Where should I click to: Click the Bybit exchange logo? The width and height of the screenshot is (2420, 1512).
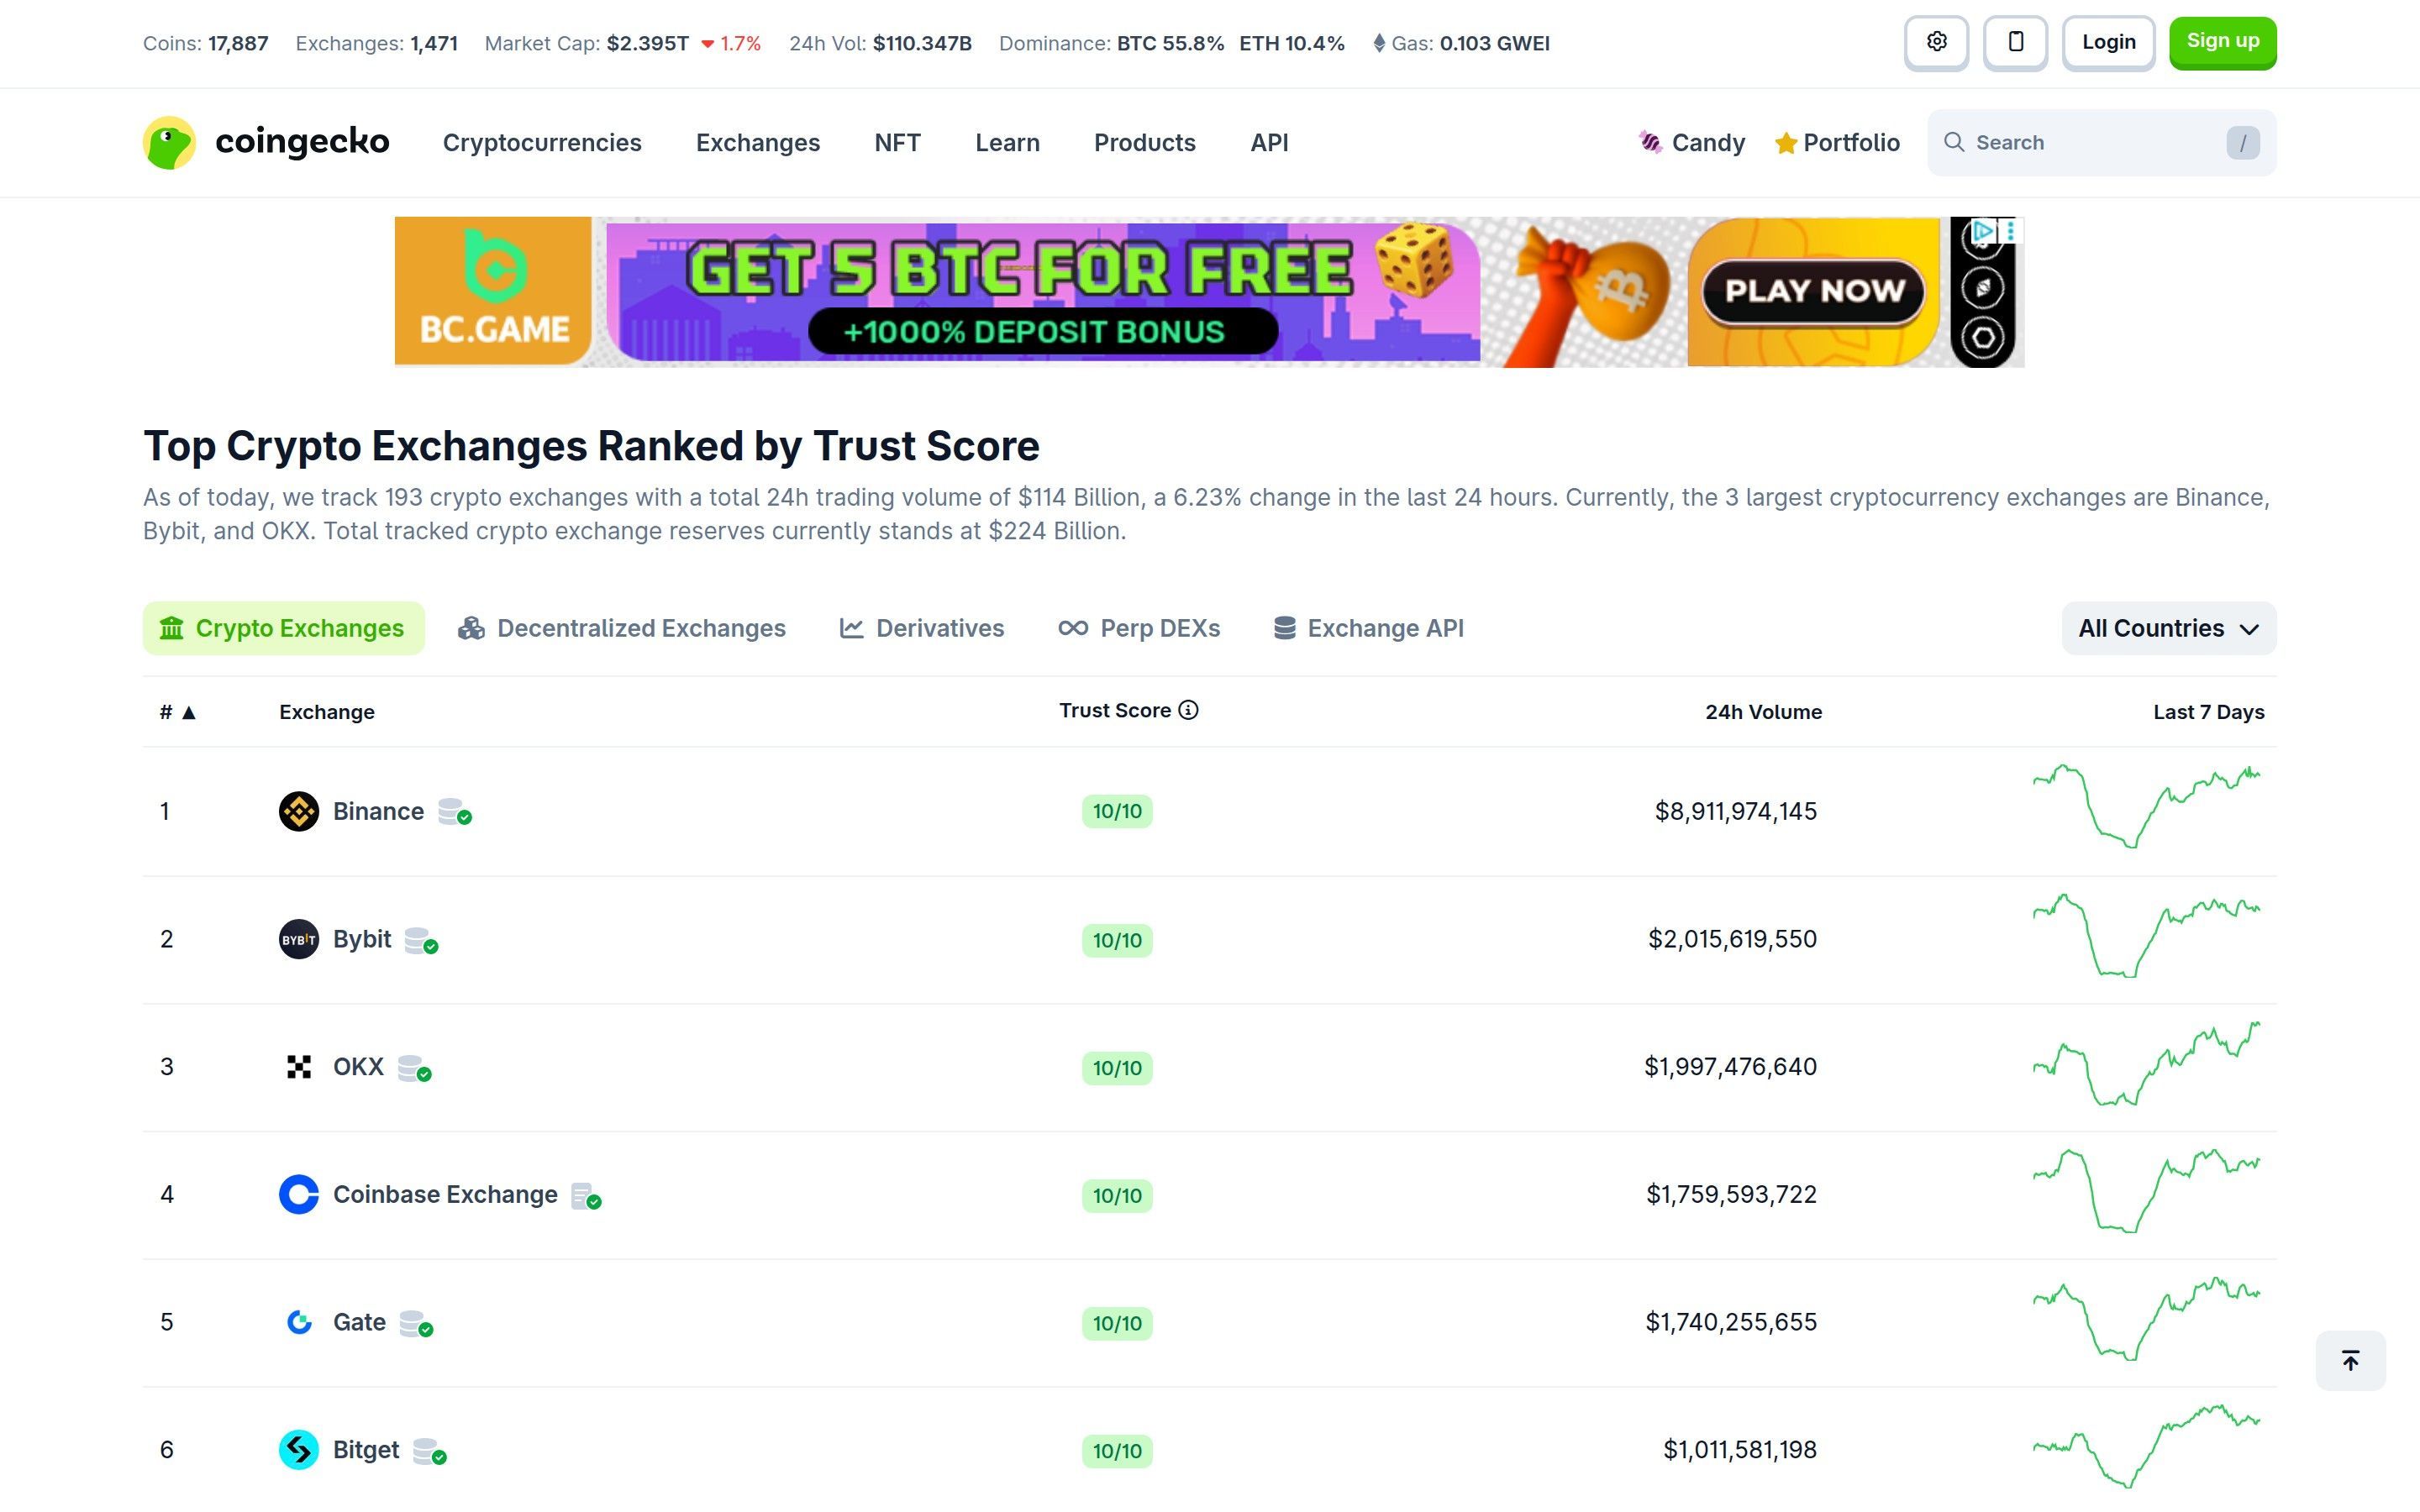298,939
